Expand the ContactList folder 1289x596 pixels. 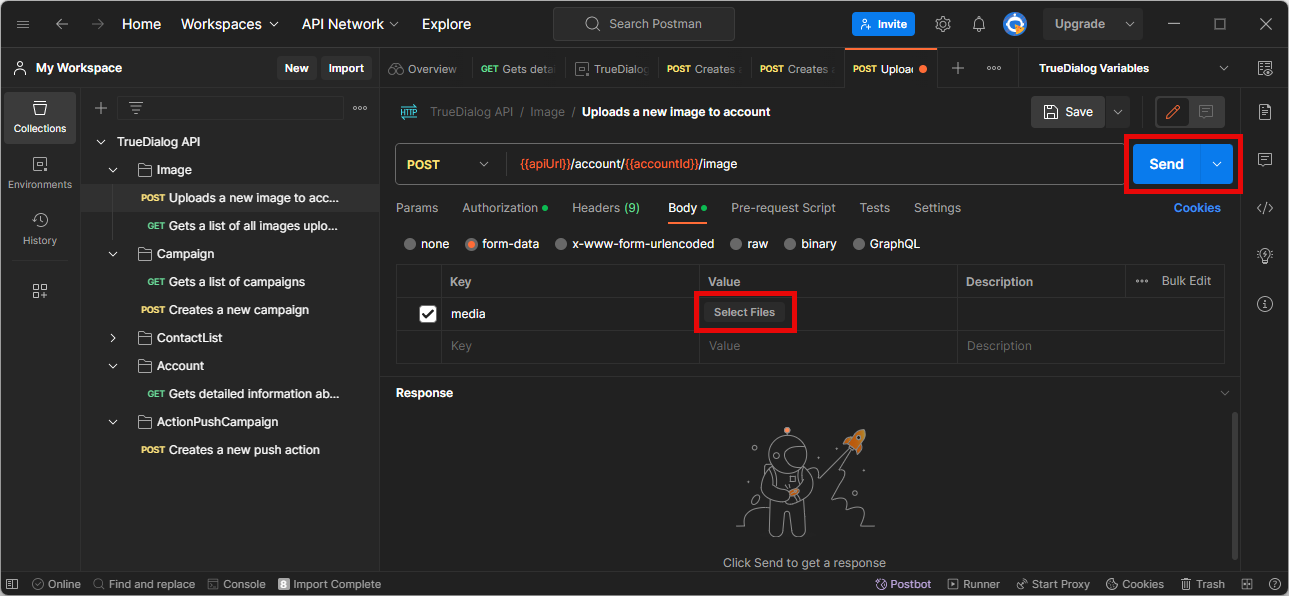pos(113,338)
